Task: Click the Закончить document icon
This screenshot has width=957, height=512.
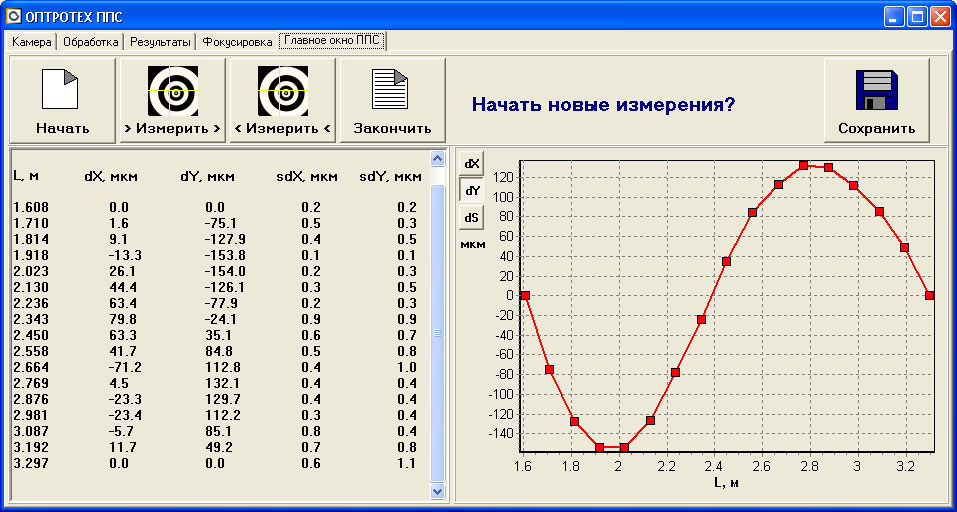Action: coord(390,88)
